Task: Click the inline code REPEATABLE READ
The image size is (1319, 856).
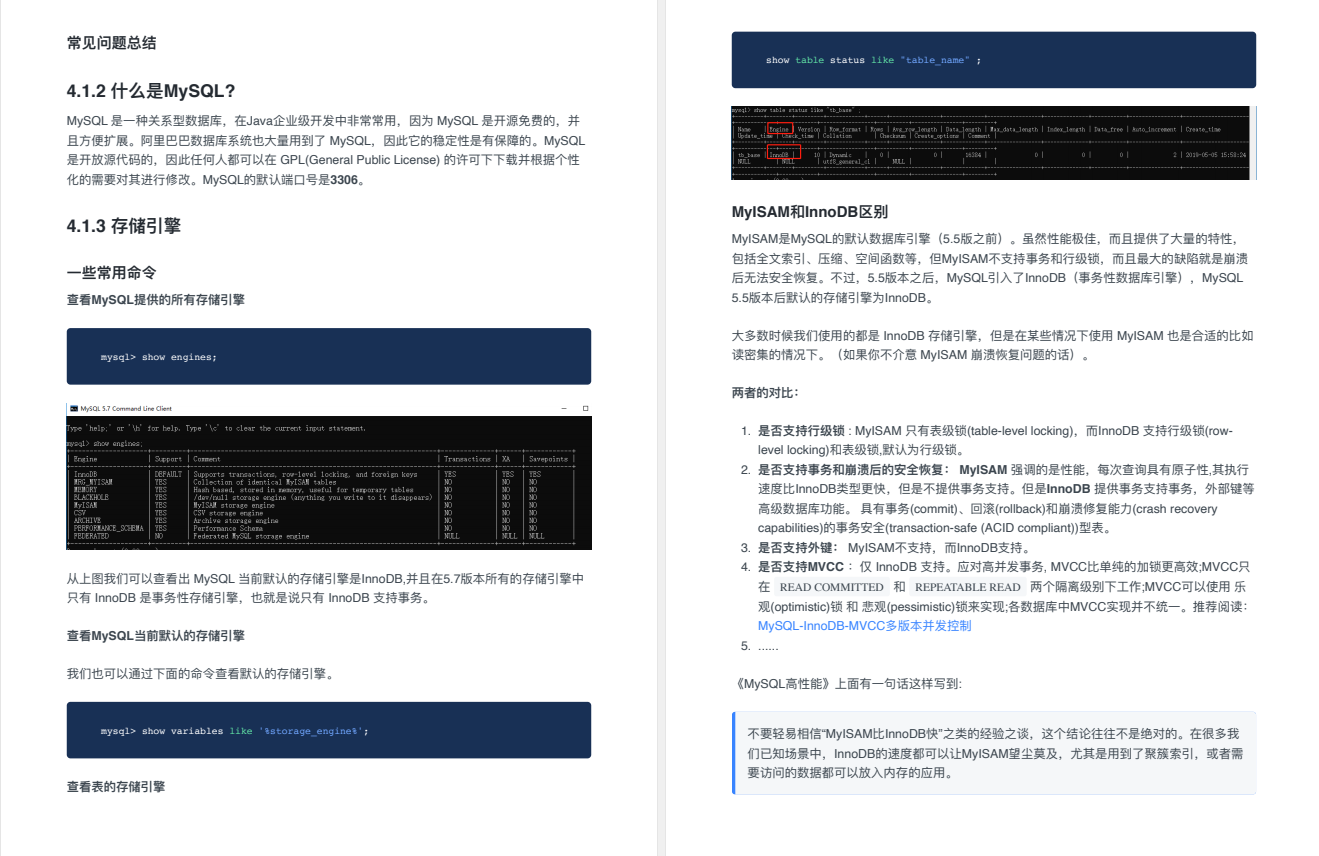Action: [968, 587]
